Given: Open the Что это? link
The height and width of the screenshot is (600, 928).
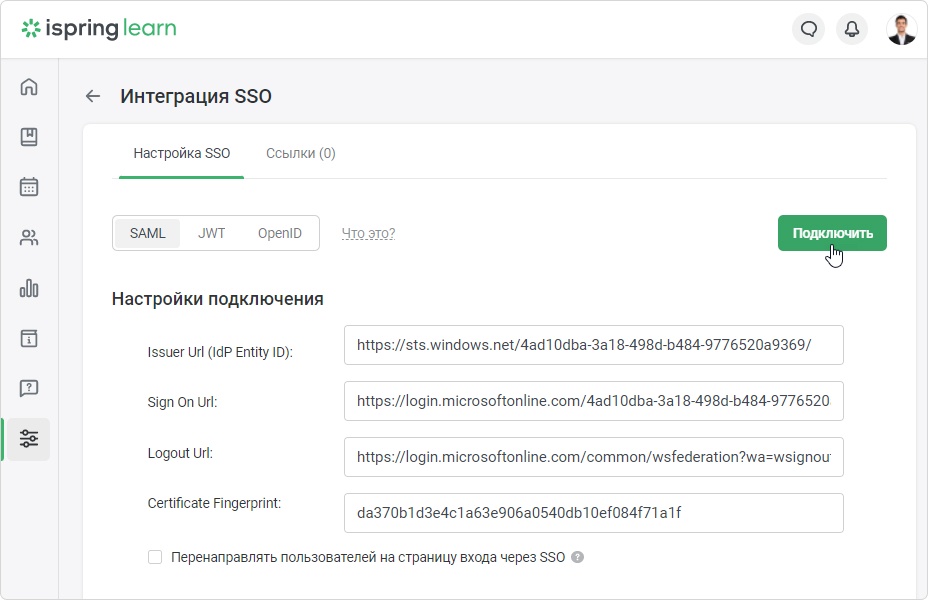Looking at the screenshot, I should pyautogui.click(x=368, y=233).
